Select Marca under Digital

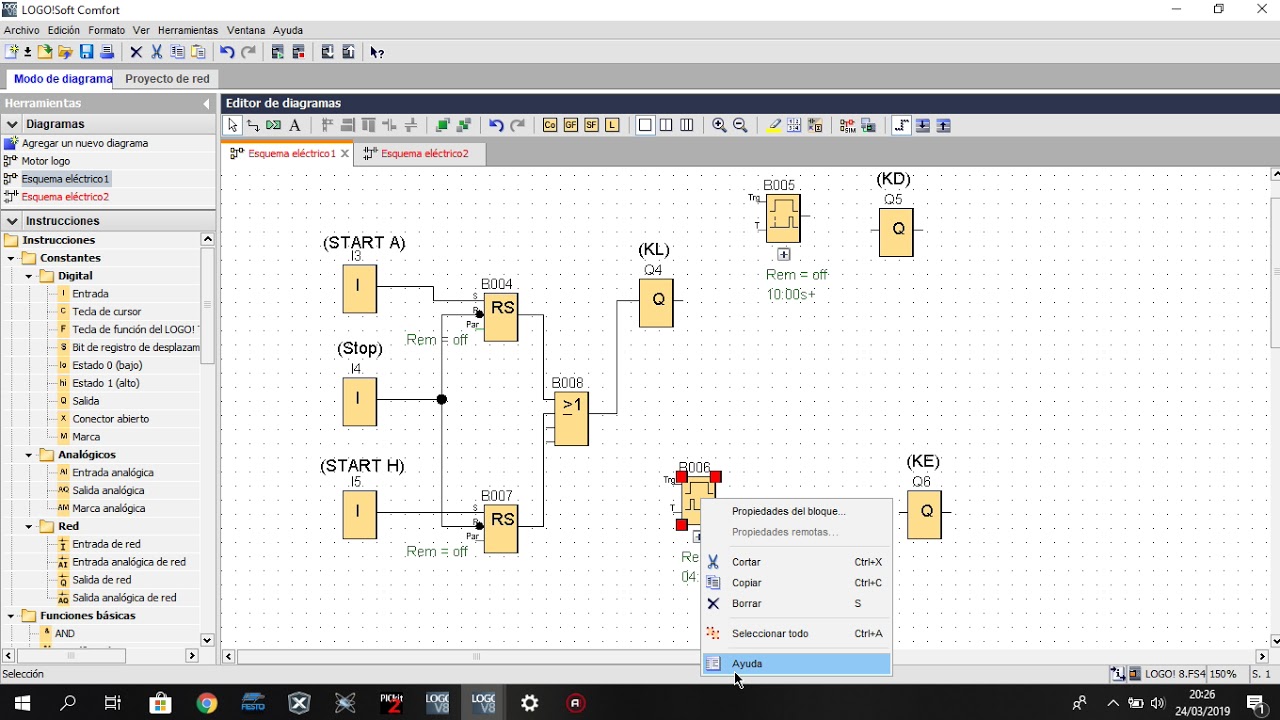(x=86, y=437)
